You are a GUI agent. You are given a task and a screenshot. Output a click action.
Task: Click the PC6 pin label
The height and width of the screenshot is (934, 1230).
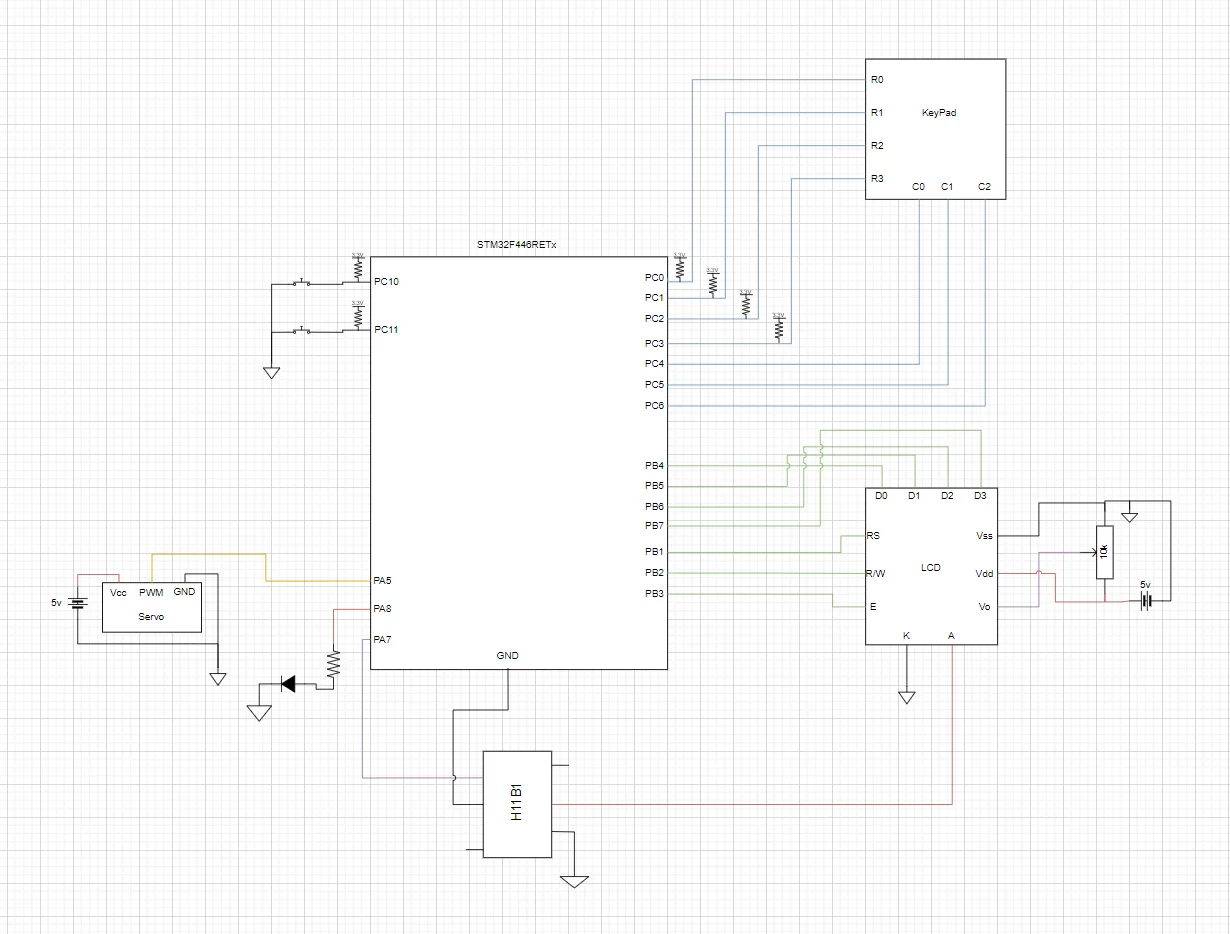point(654,405)
